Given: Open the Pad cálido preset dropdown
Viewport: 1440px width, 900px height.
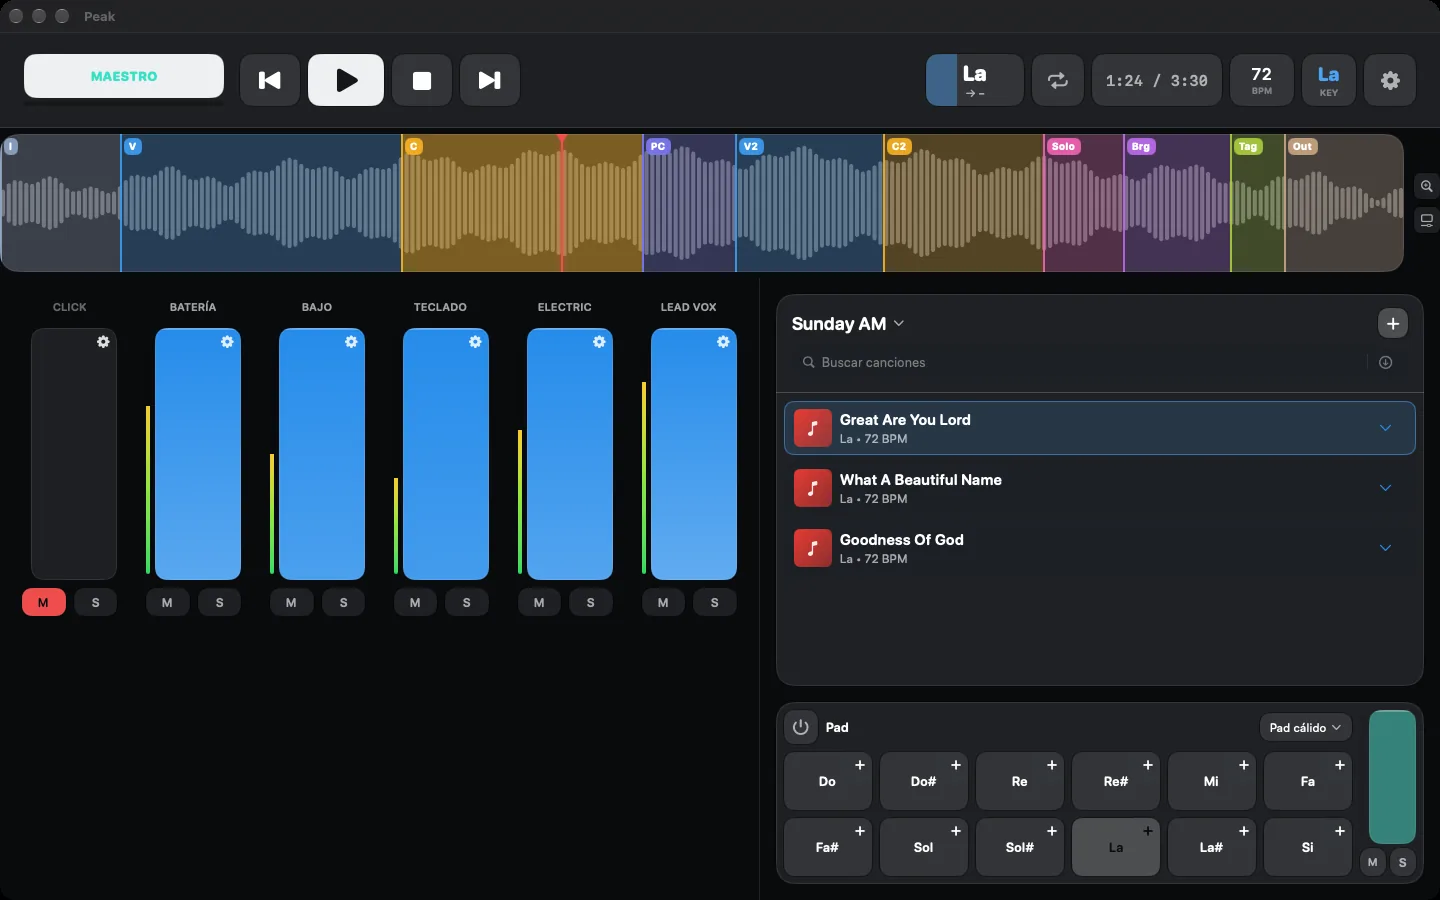Looking at the screenshot, I should pos(1305,728).
